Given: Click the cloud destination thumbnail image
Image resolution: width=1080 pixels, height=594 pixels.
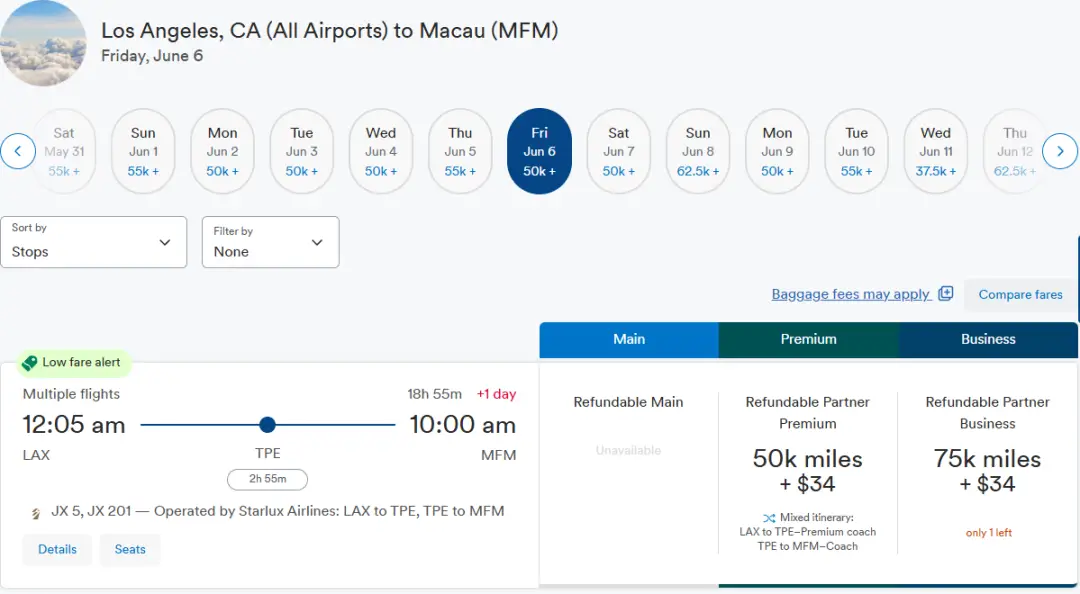Looking at the screenshot, I should click(x=43, y=43).
